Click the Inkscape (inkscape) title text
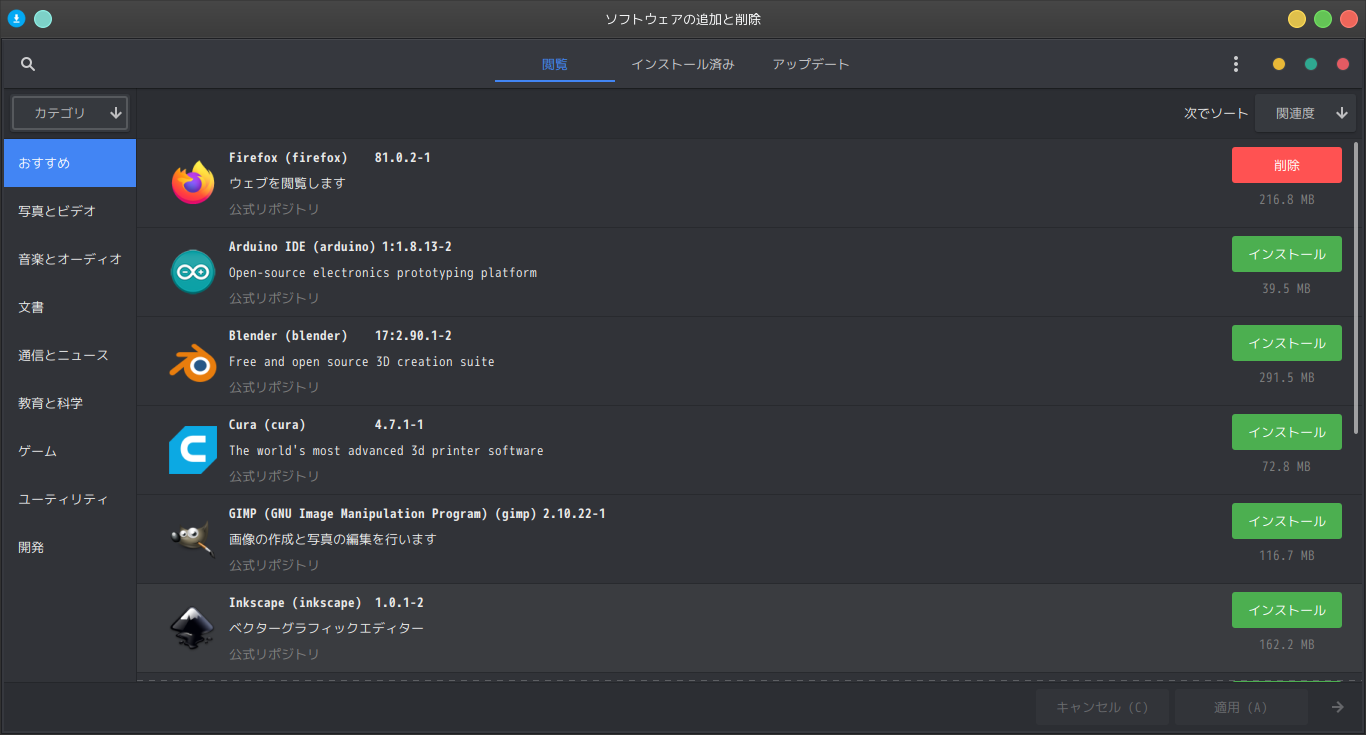This screenshot has height=735, width=1366. point(295,603)
